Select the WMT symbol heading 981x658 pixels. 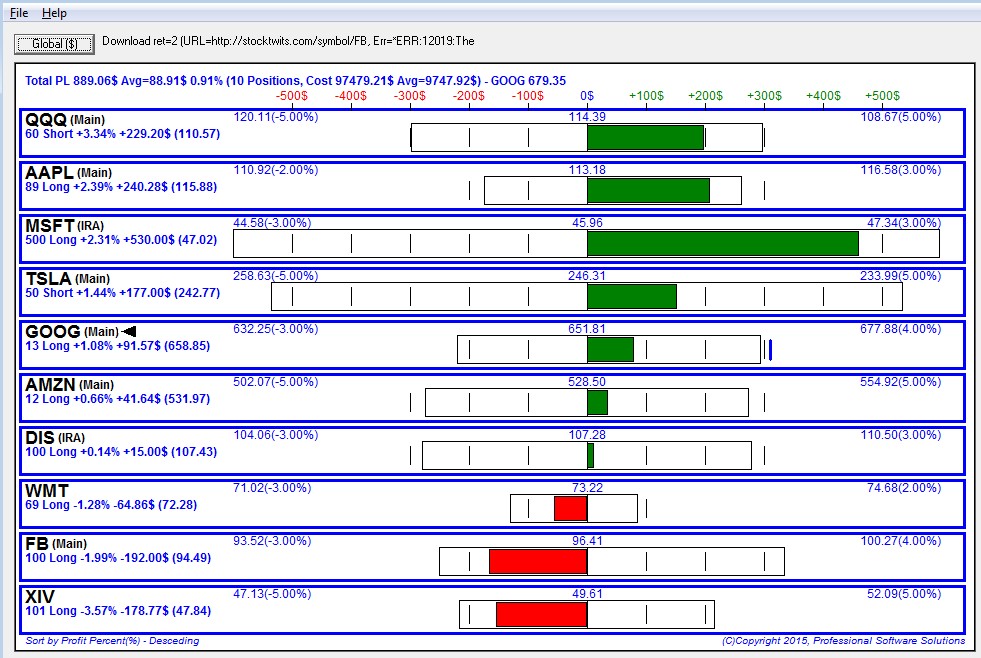click(x=47, y=490)
